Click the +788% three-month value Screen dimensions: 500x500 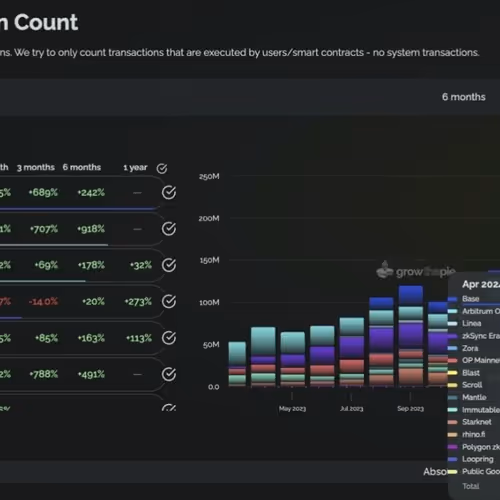pos(44,374)
